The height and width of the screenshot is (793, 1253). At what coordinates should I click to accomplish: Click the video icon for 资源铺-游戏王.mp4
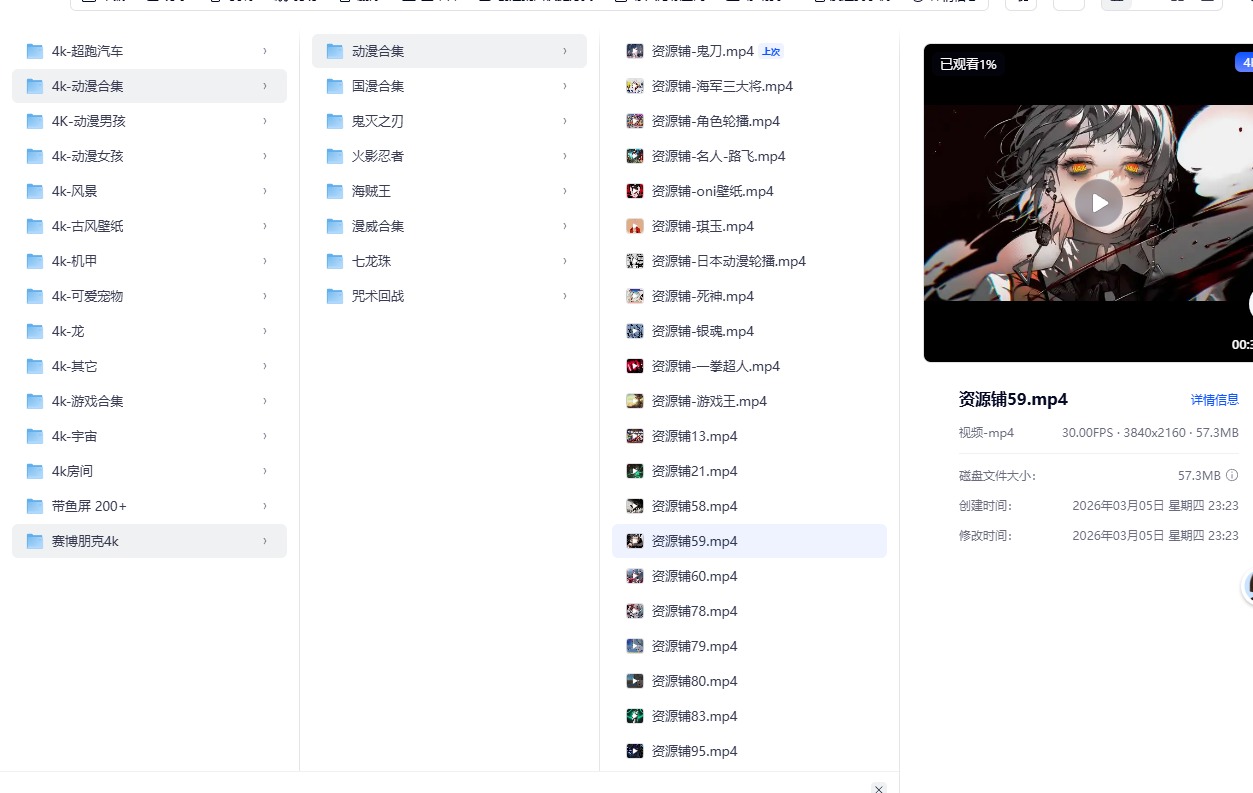pos(635,401)
